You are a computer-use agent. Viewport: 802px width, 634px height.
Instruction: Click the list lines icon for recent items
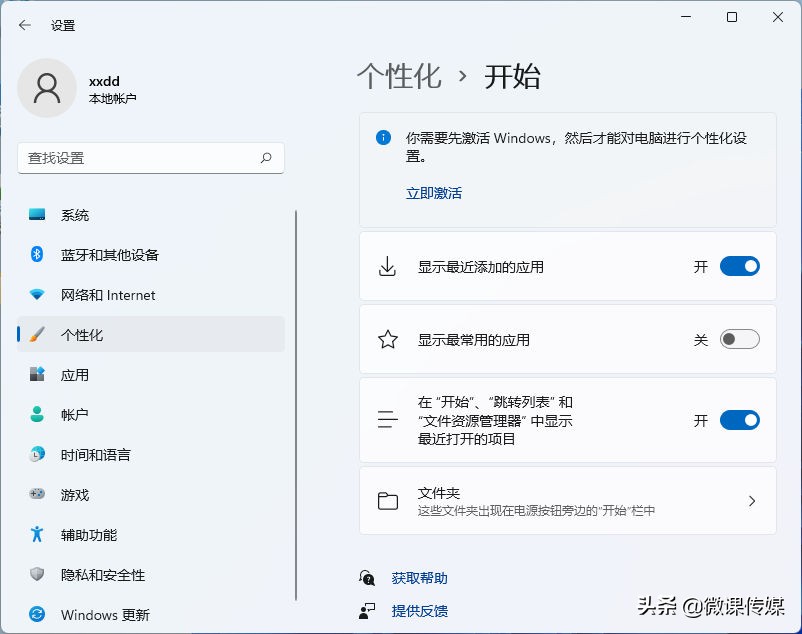point(387,420)
